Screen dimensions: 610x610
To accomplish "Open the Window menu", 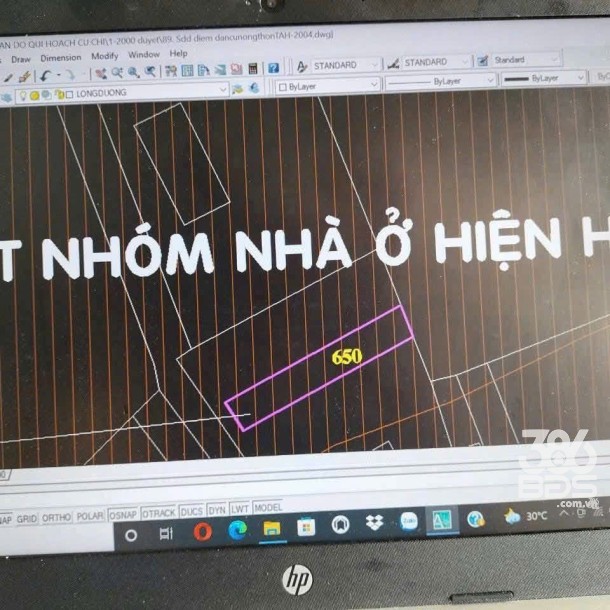I will point(144,55).
